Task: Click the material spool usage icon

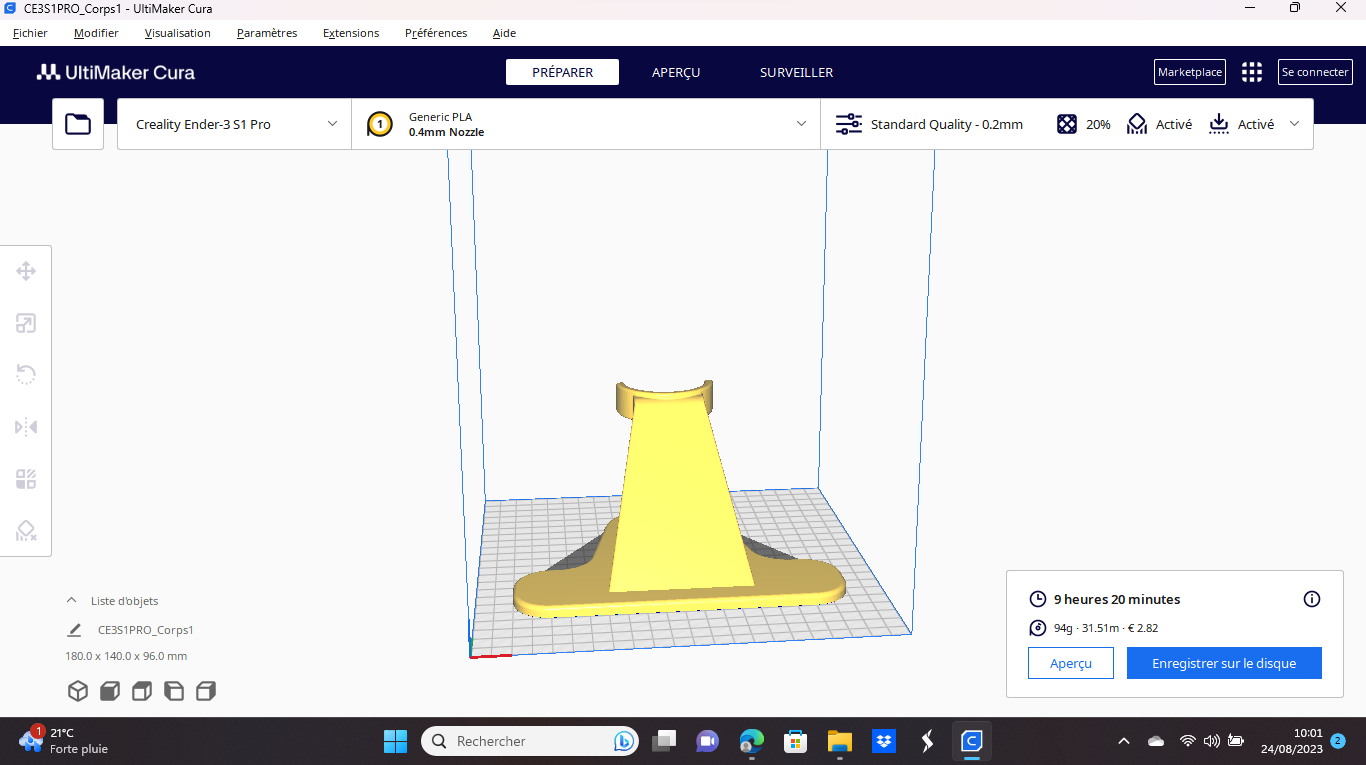Action: (1038, 628)
